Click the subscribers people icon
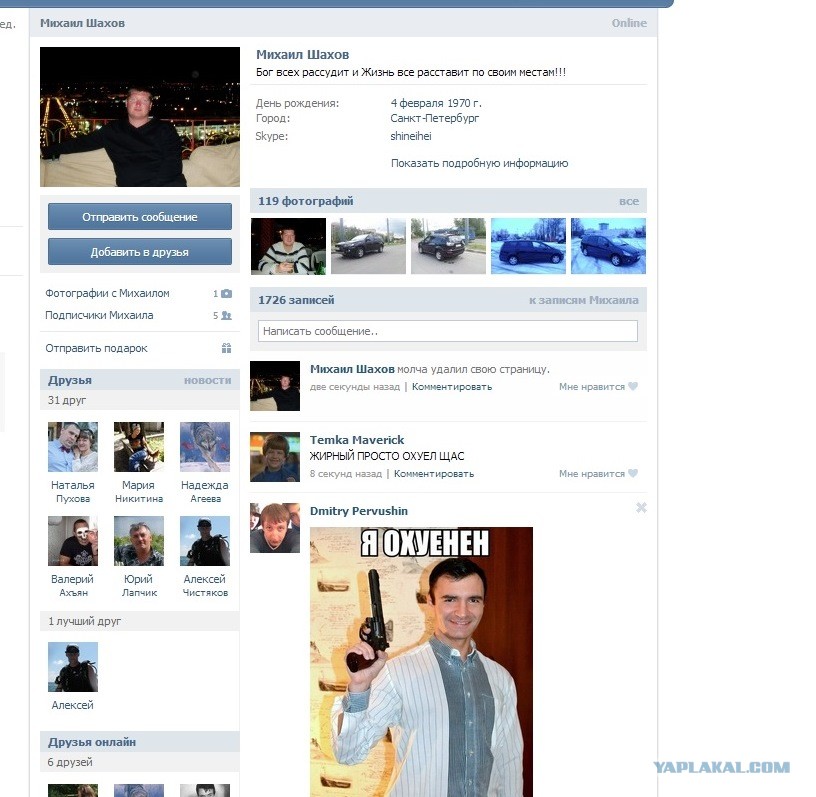816x797 pixels. click(226, 316)
